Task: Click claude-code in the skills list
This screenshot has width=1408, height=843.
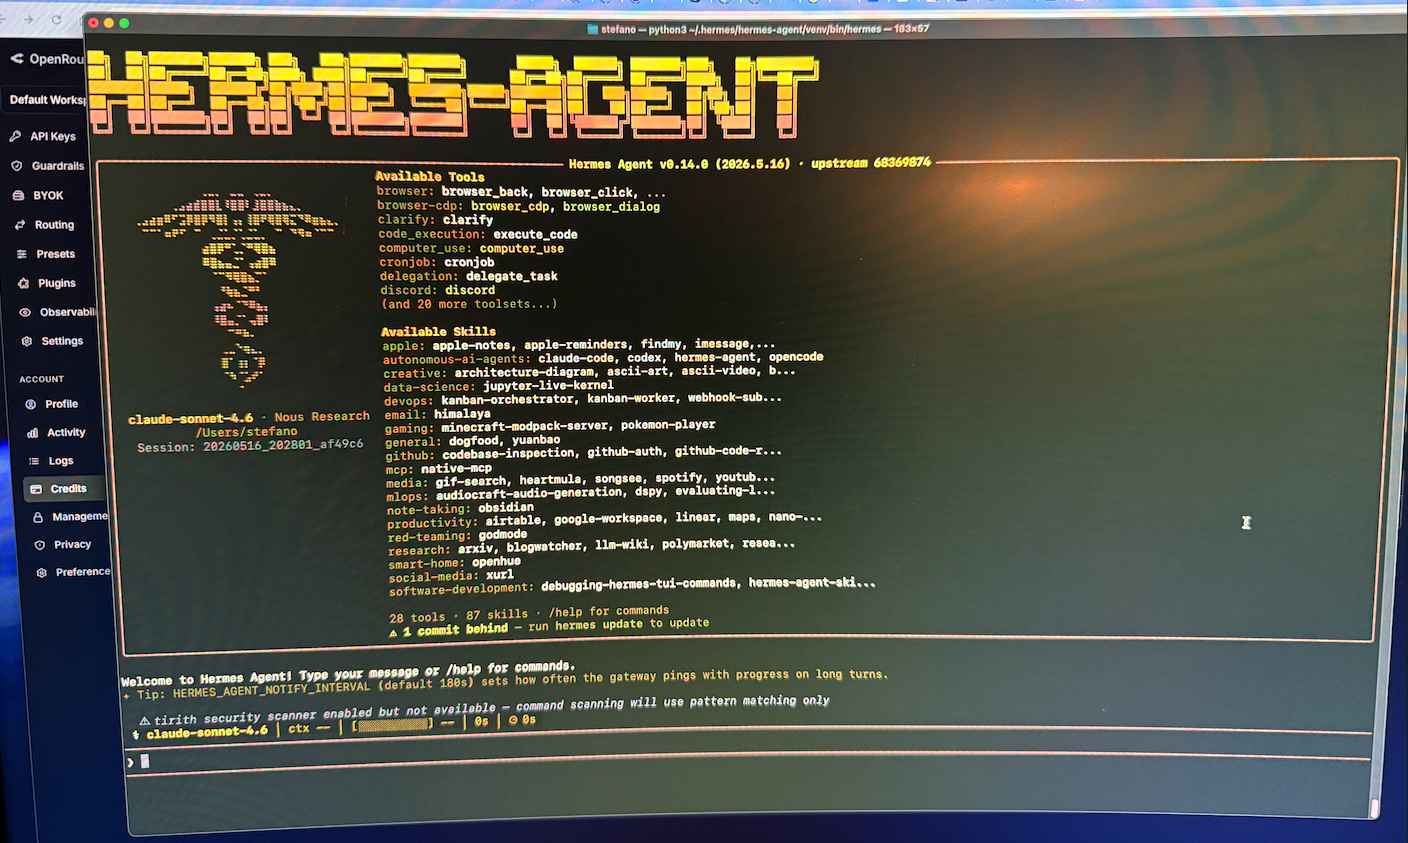Action: pyautogui.click(x=578, y=358)
